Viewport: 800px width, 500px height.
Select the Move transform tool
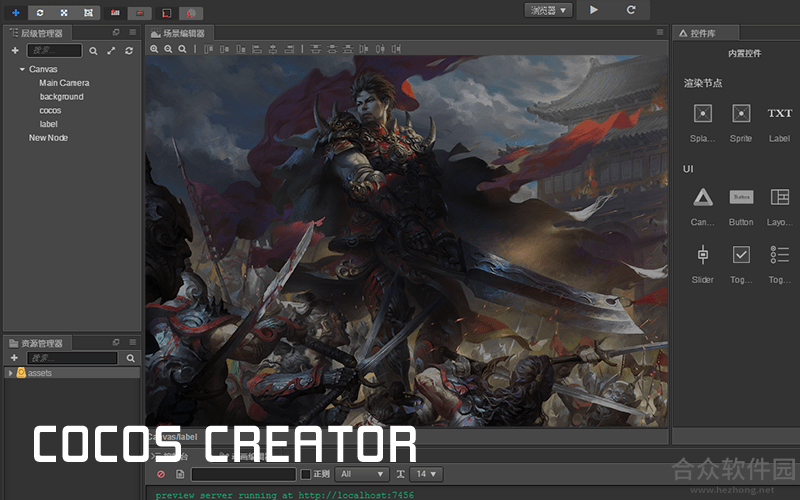(x=15, y=12)
